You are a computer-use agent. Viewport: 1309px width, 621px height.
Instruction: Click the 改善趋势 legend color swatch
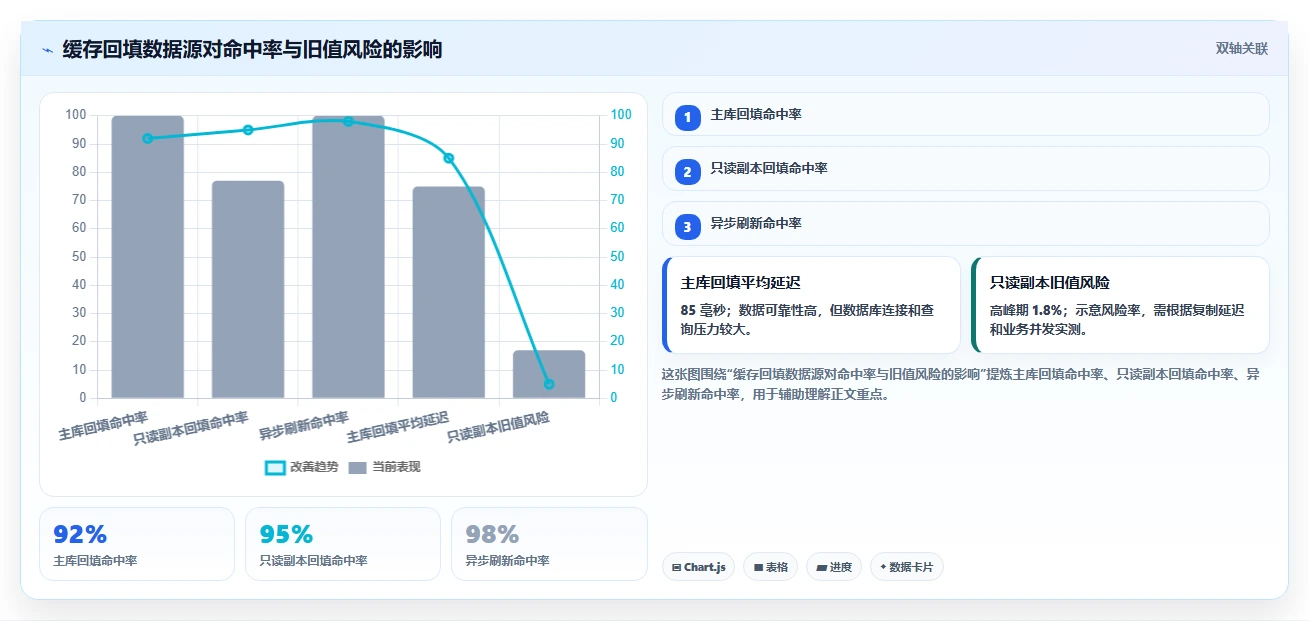click(x=275, y=467)
